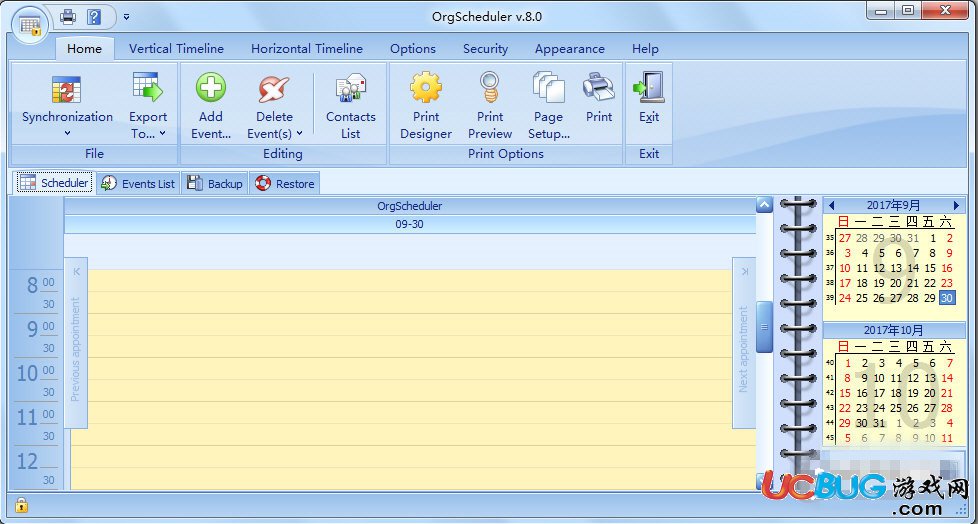Expand the Synchronization dropdown arrow
This screenshot has width=978, height=524.
[x=67, y=133]
